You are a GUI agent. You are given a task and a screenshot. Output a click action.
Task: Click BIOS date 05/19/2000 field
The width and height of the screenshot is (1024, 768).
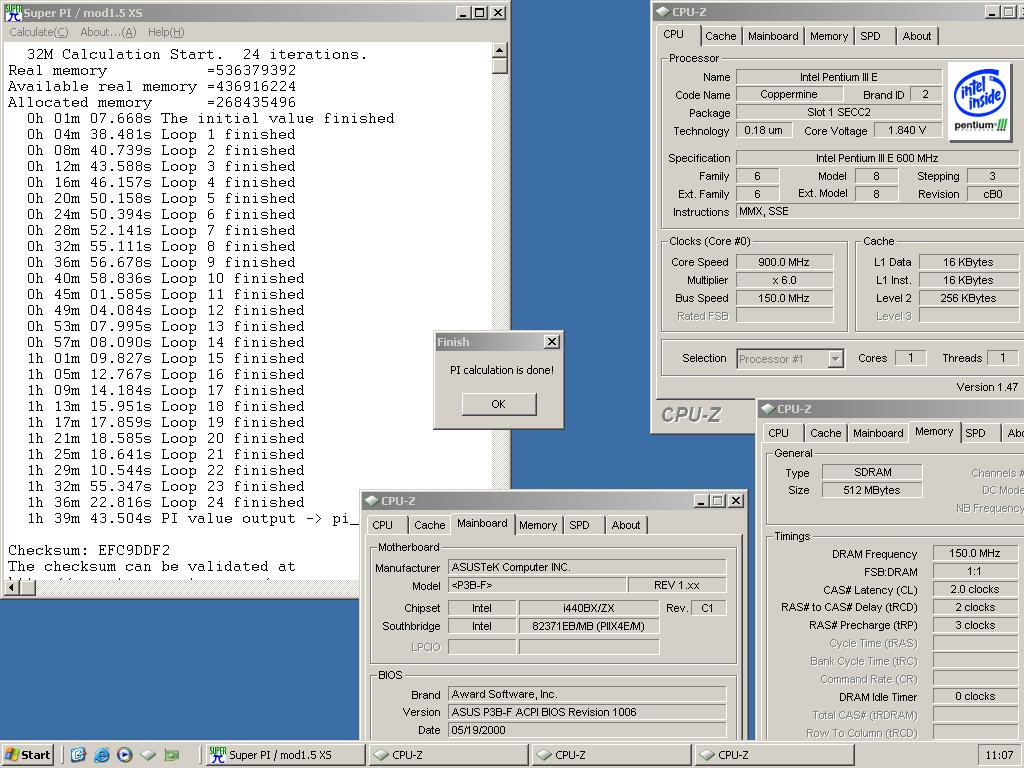pyautogui.click(x=587, y=730)
